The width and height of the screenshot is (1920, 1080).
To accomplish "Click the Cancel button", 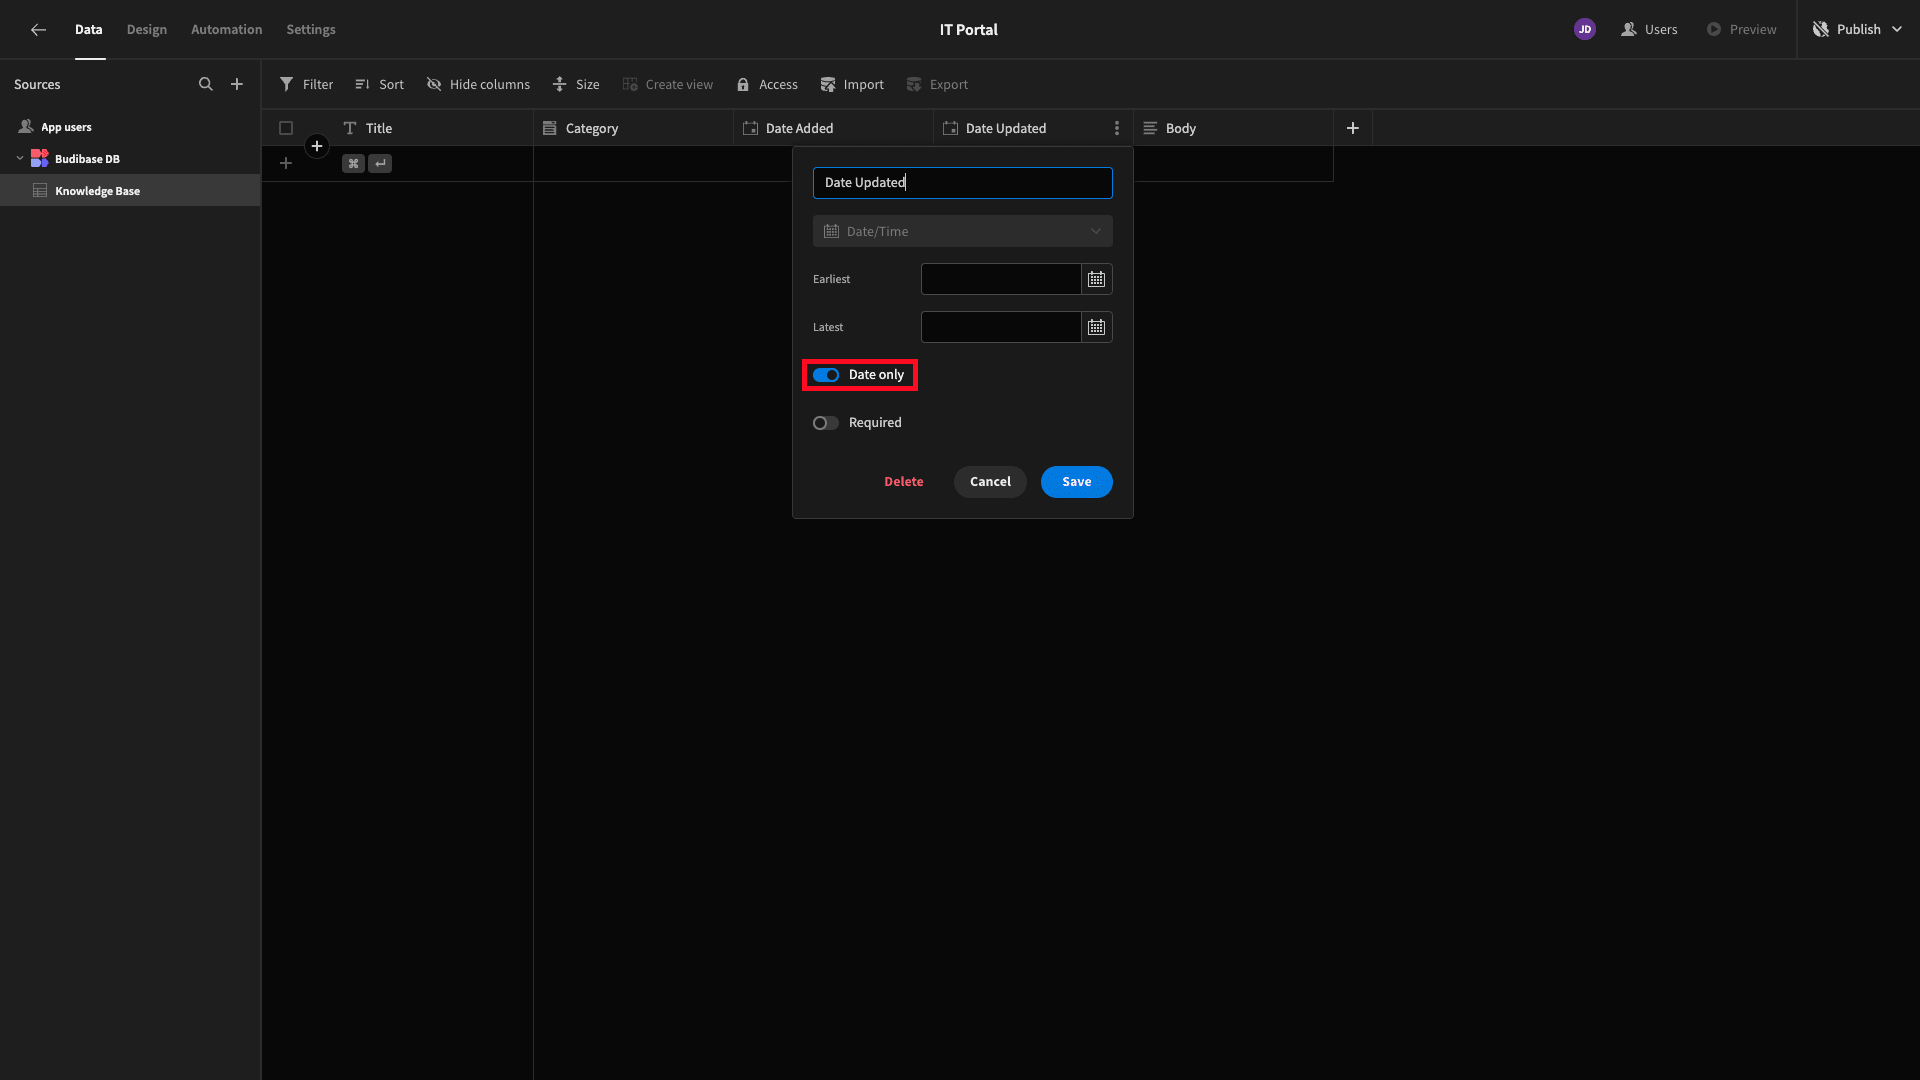I will point(990,482).
